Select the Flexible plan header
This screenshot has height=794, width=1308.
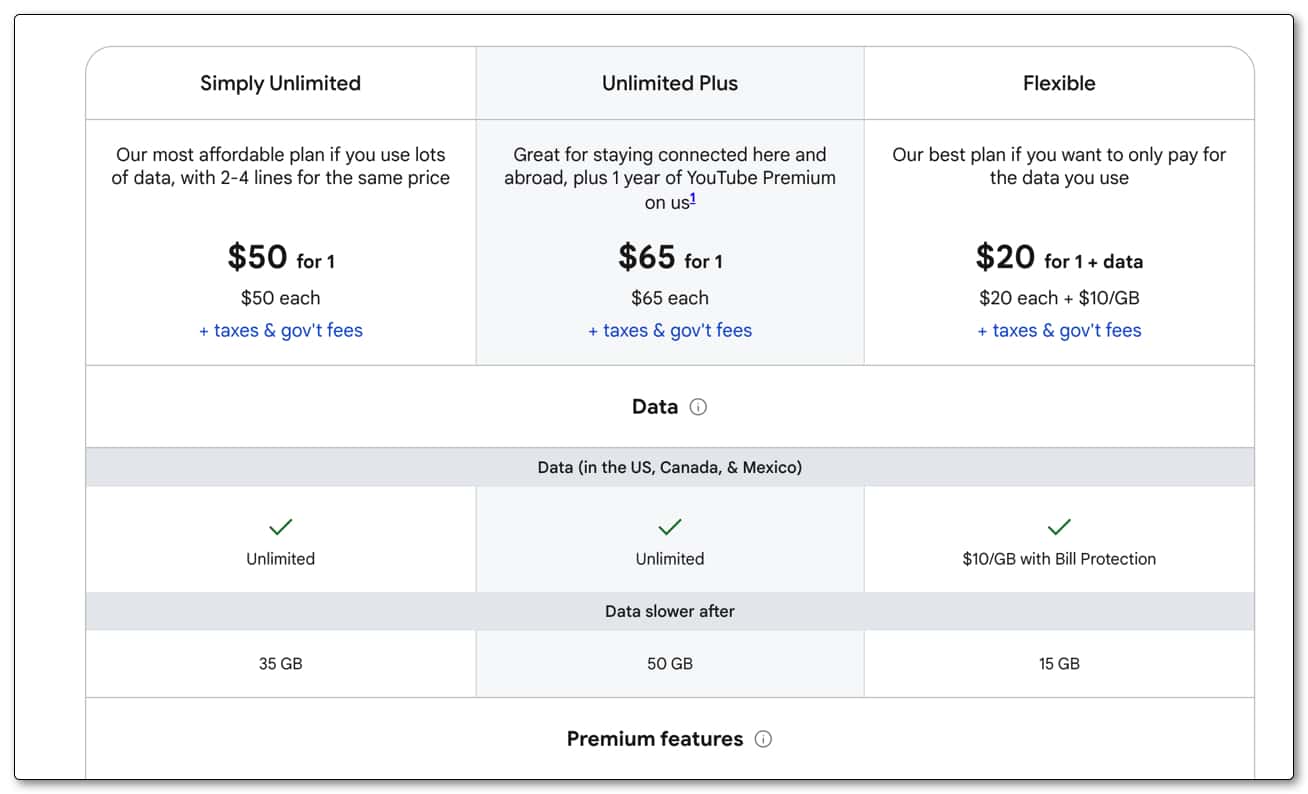point(1059,83)
